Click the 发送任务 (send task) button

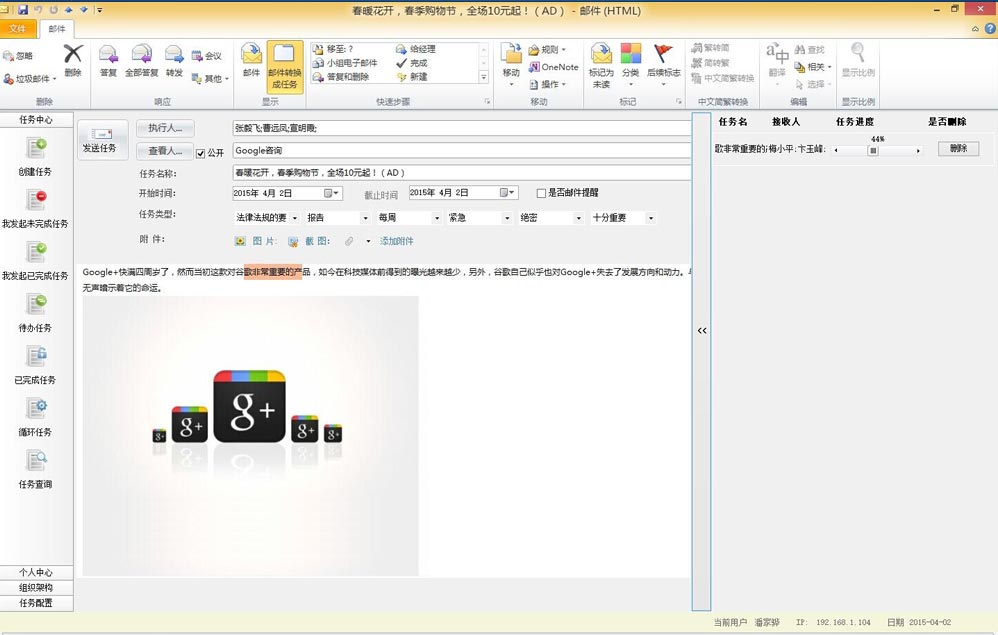(102, 140)
